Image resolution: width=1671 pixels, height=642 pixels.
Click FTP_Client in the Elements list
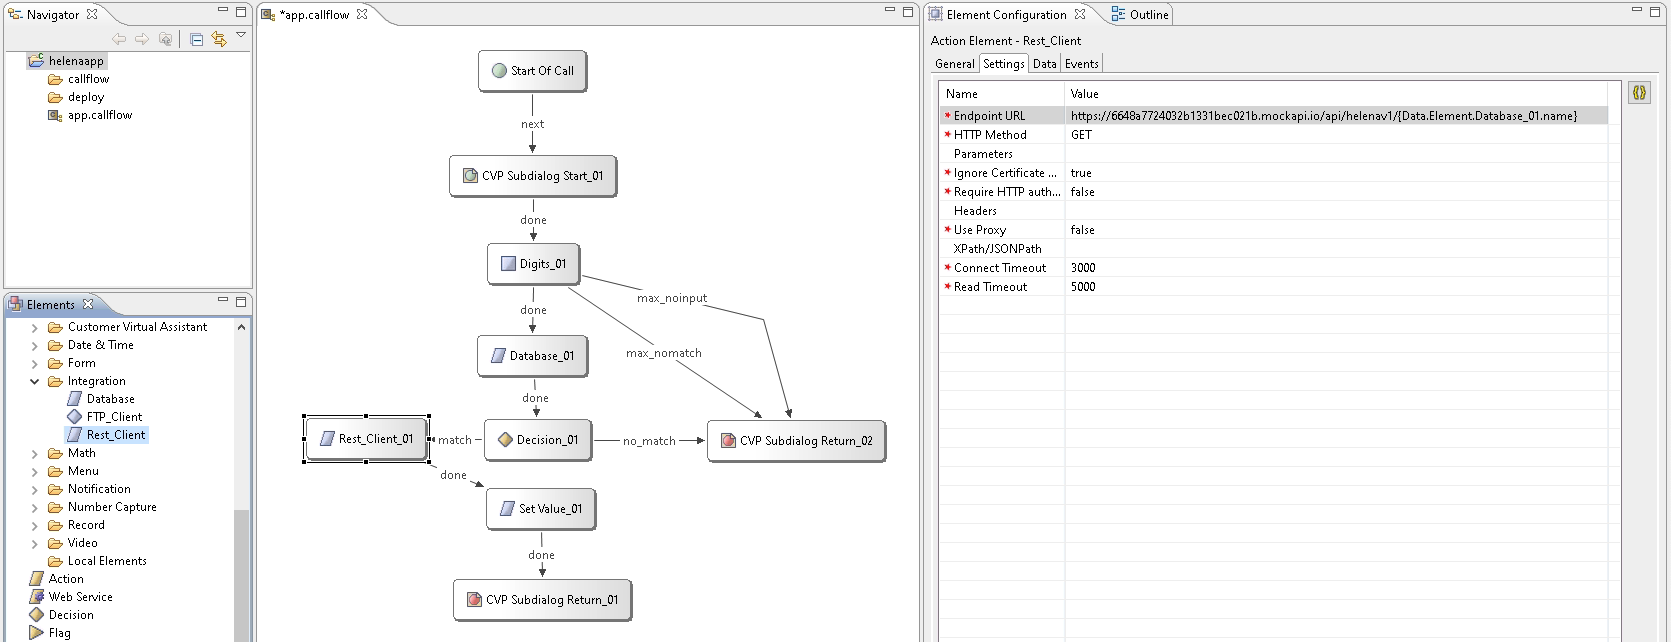click(114, 417)
